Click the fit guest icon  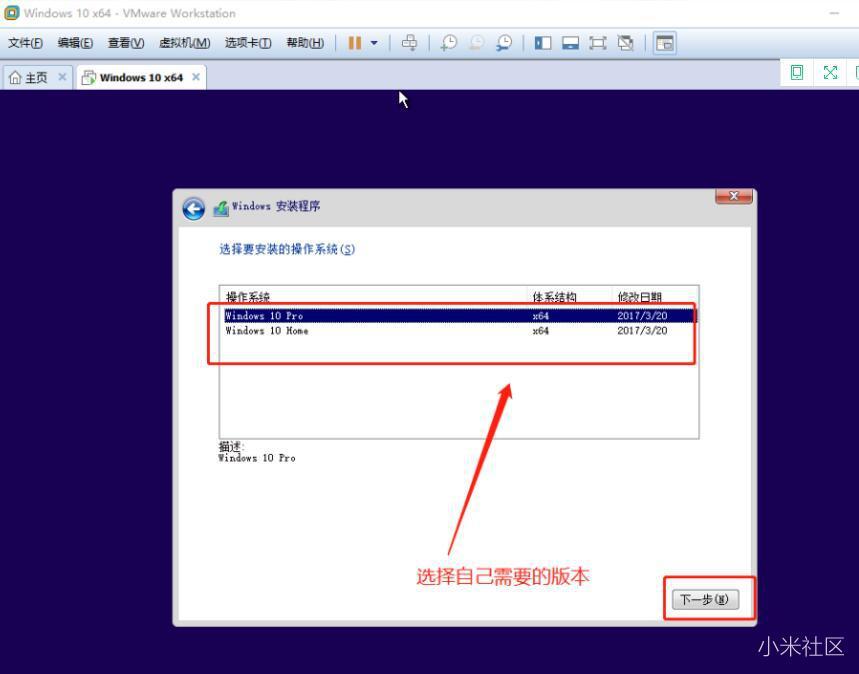coord(797,72)
